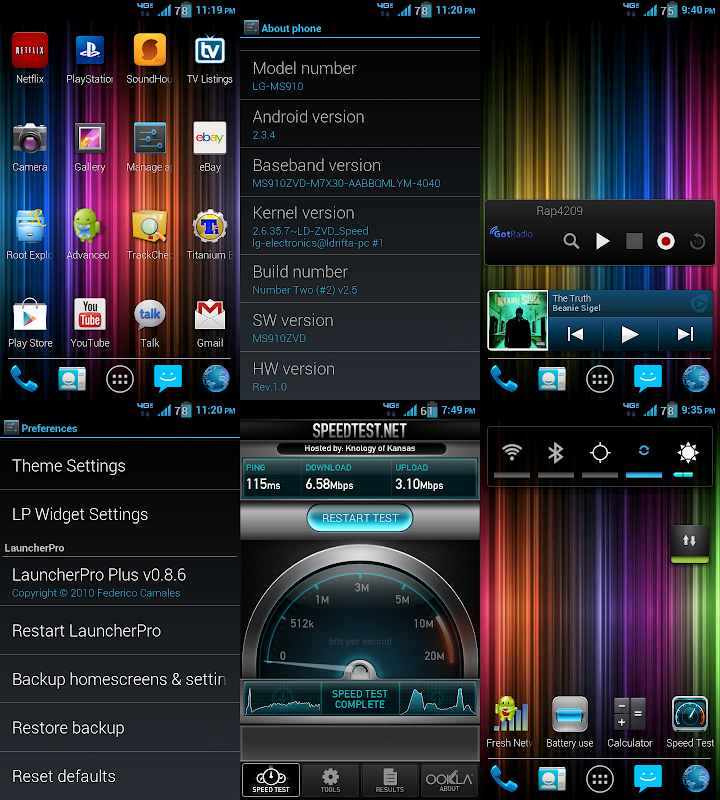Viewport: 720px width, 800px height.
Task: Open the Gallery app
Action: coord(90,138)
